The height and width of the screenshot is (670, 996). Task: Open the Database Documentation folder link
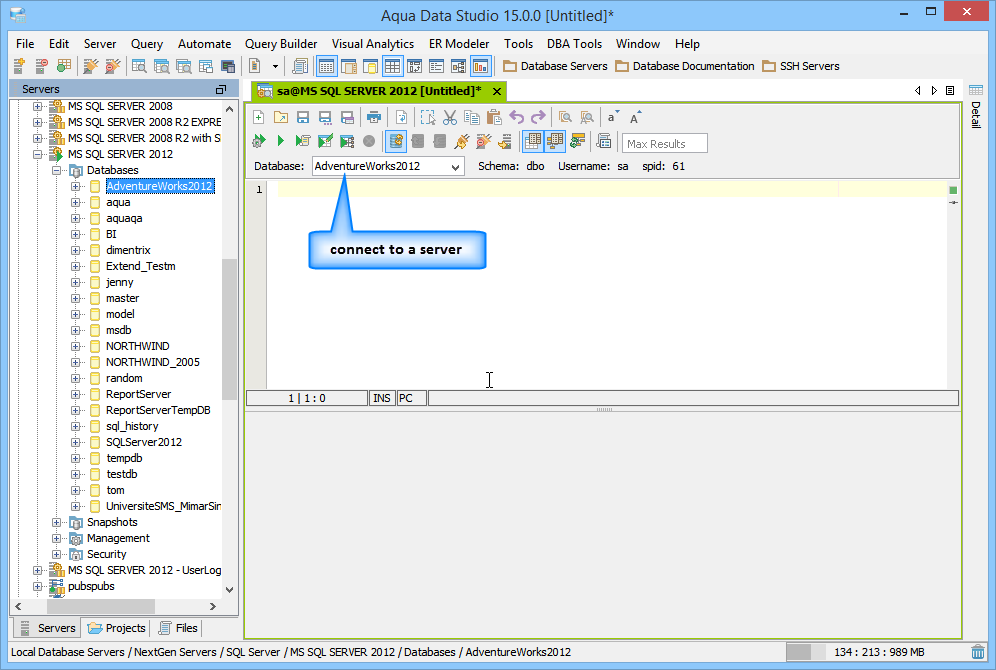(685, 66)
